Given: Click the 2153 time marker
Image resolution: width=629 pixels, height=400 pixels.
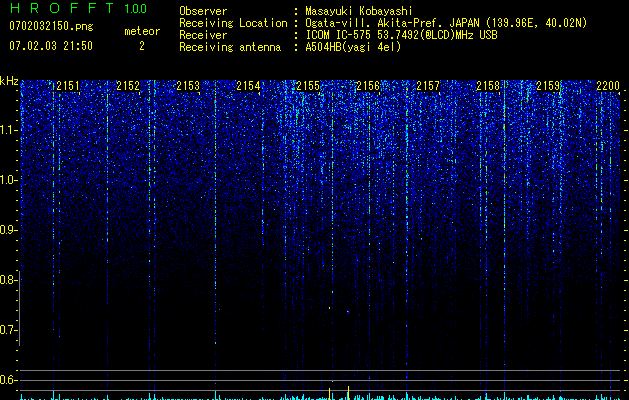Looking at the screenshot, I should 188,86.
